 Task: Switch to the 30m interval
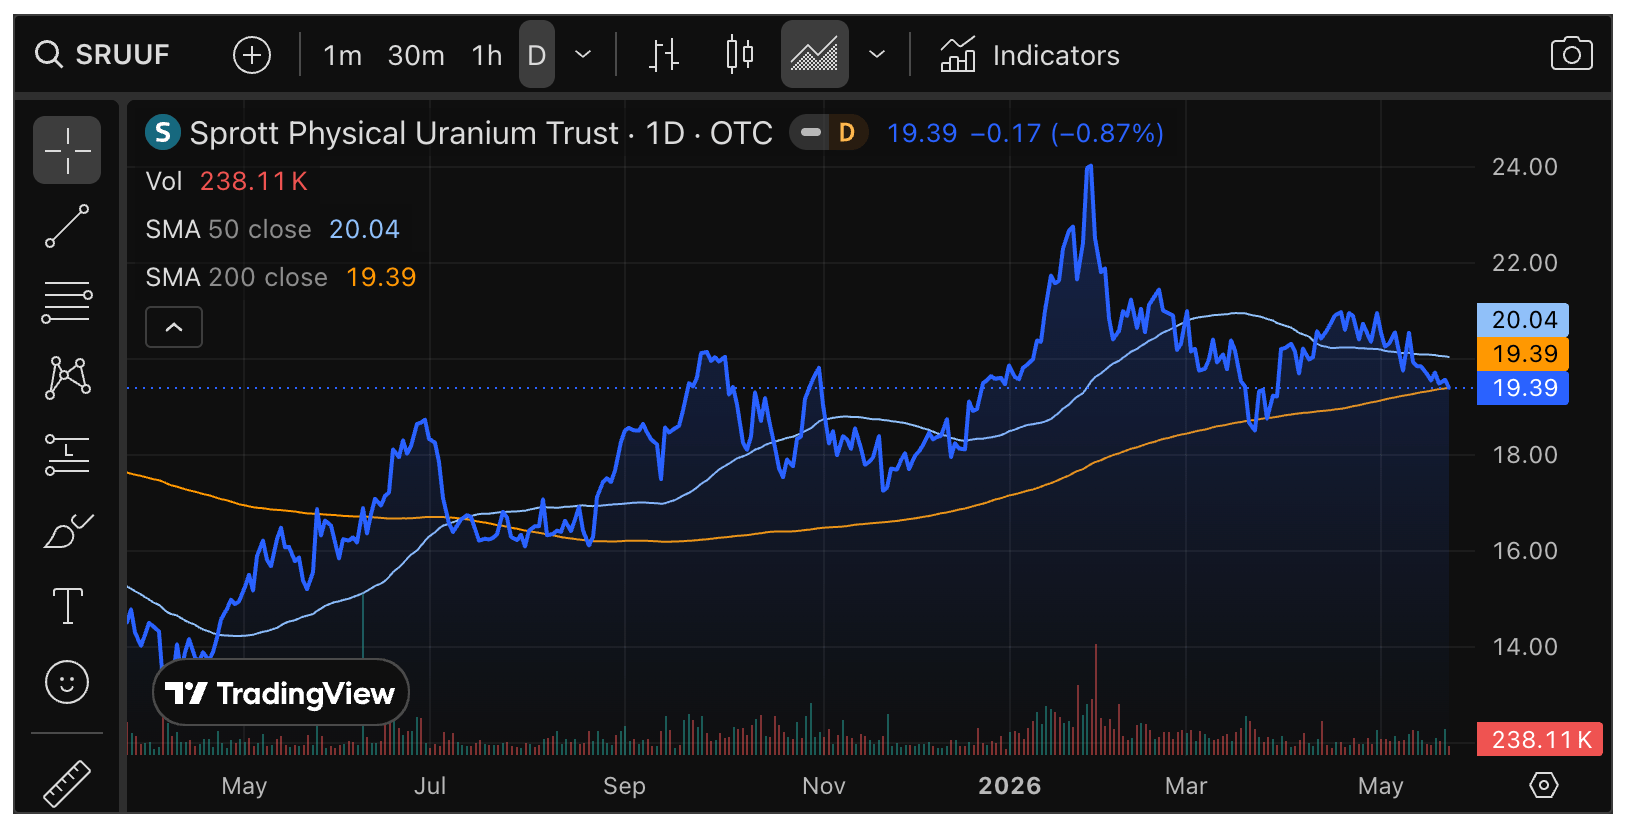click(416, 55)
